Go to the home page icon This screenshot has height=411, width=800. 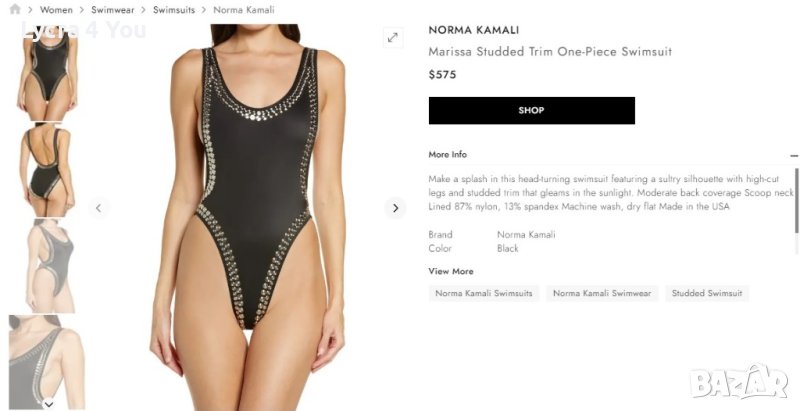[x=15, y=9]
